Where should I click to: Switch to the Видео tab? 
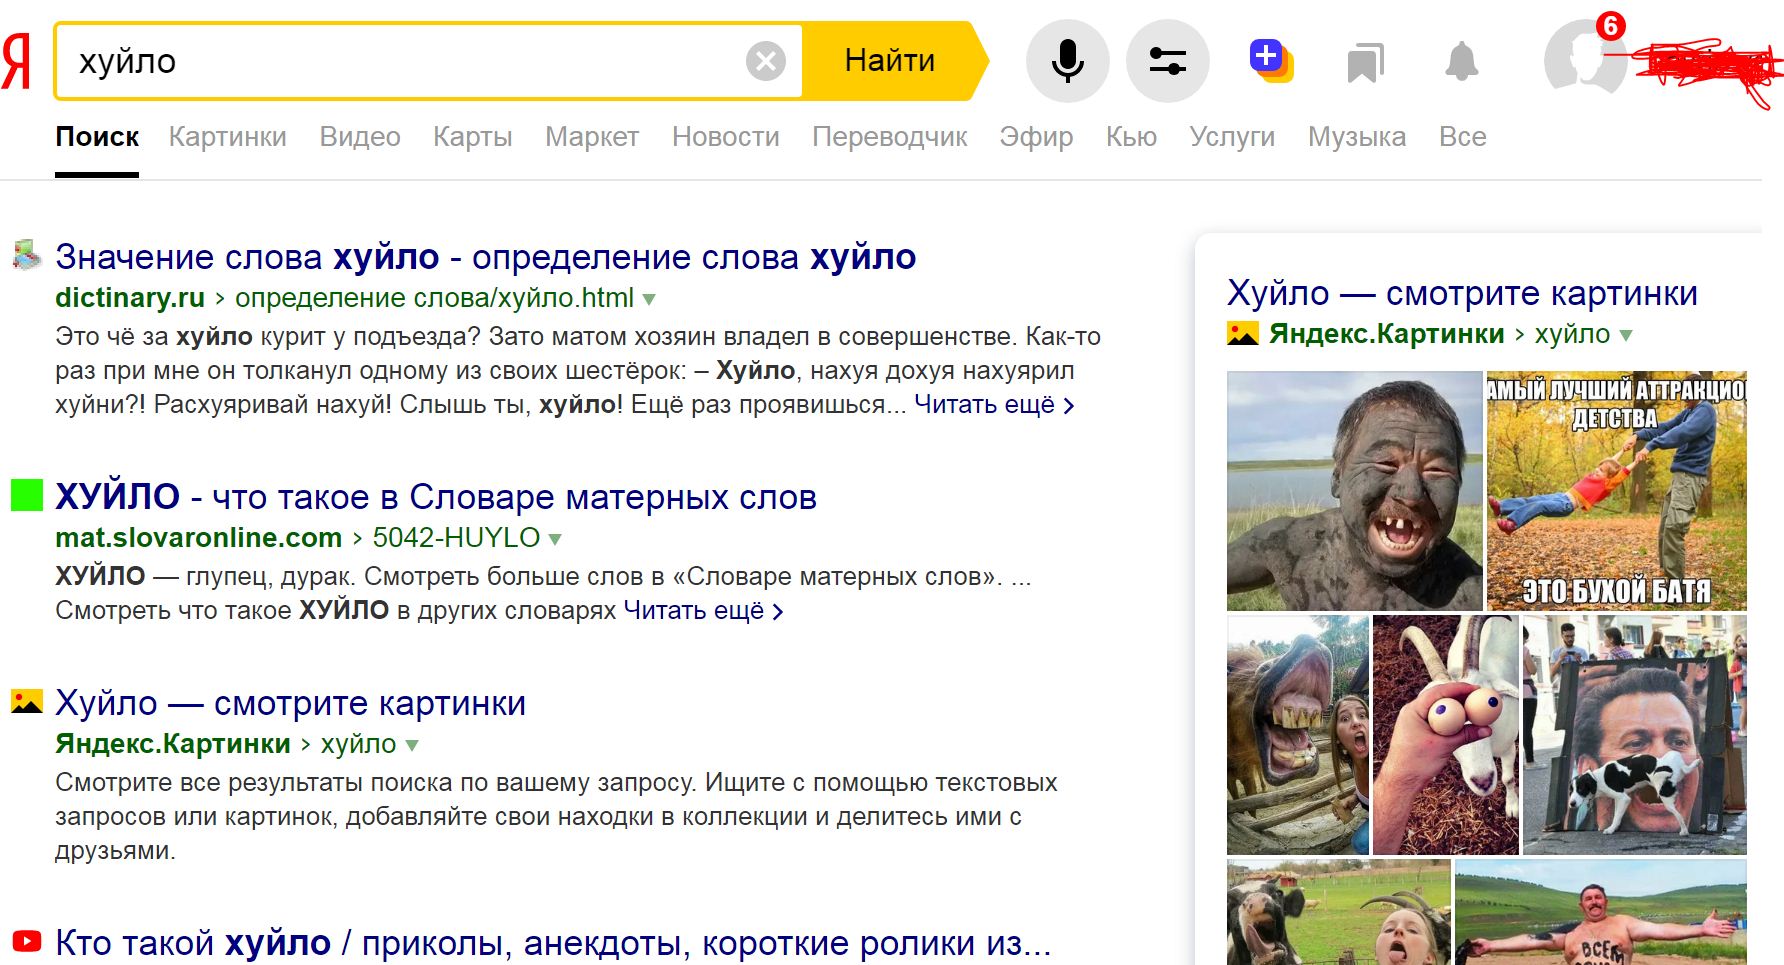point(360,137)
